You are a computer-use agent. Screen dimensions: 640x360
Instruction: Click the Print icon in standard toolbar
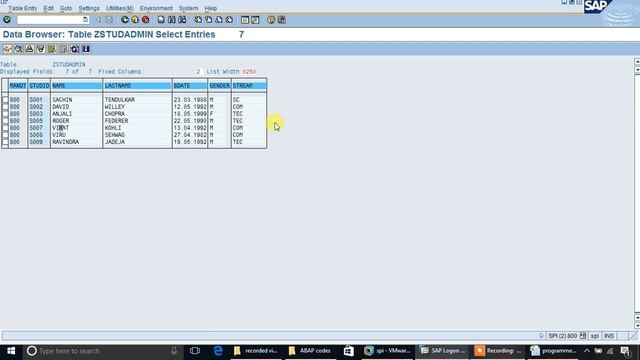click(161, 20)
